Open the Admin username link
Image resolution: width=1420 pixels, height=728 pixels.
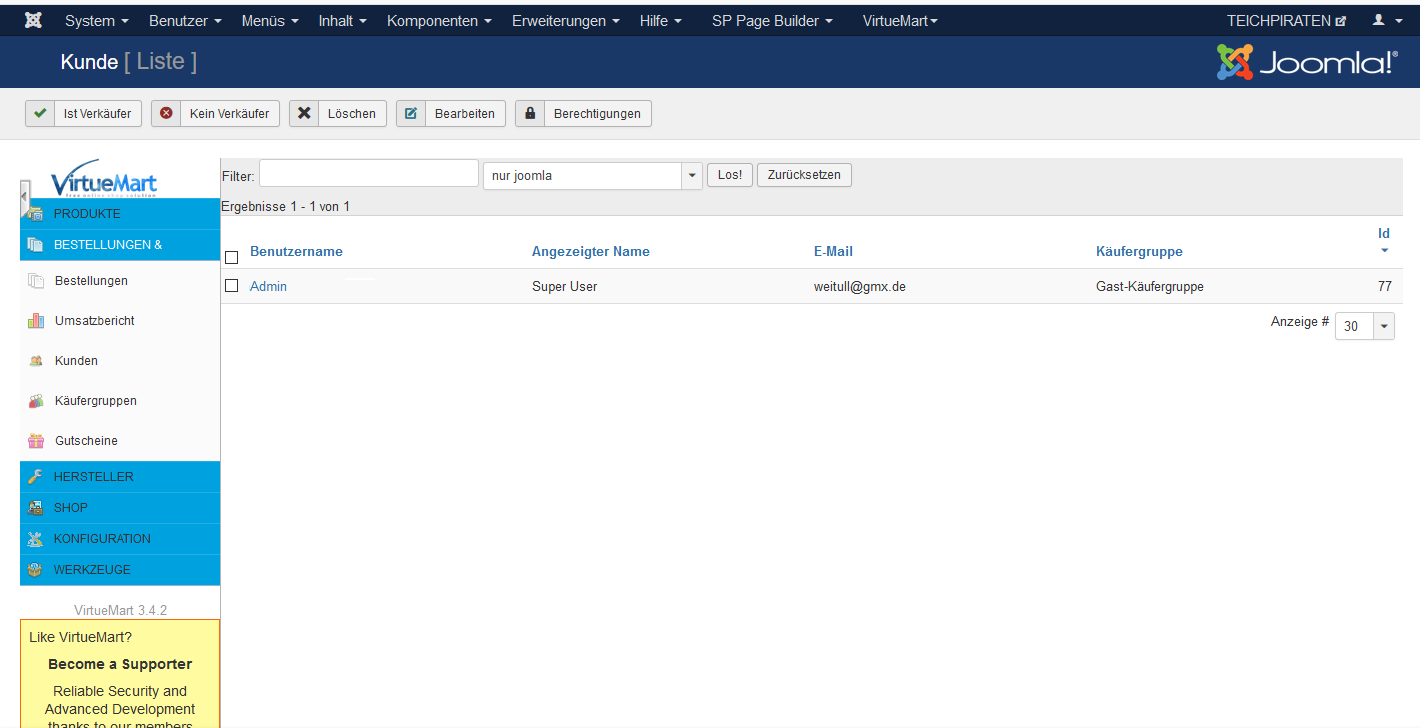[268, 286]
